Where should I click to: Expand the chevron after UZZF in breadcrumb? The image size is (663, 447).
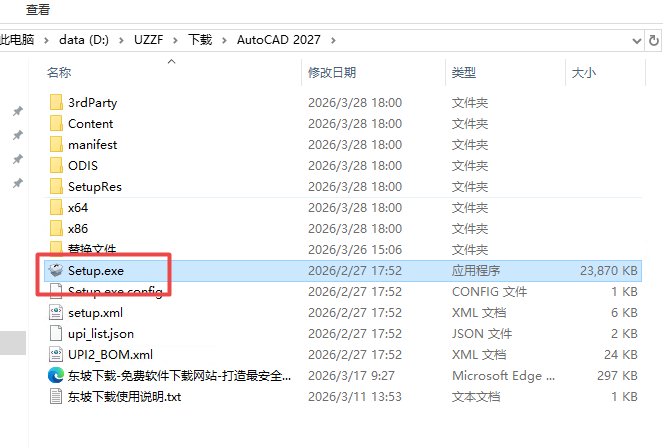coord(179,40)
